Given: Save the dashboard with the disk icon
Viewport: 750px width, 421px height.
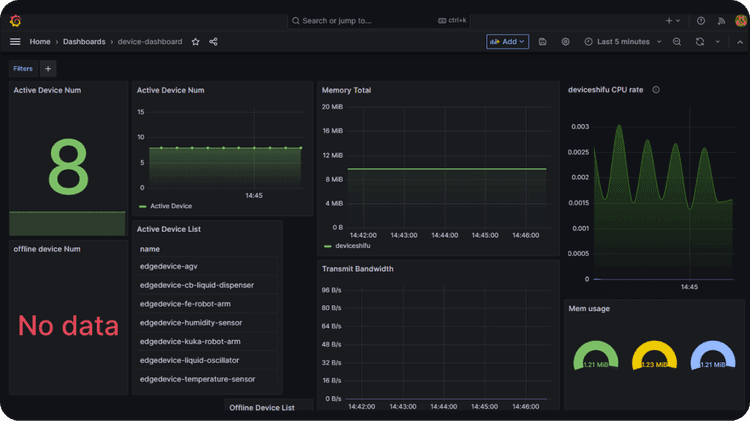Looking at the screenshot, I should click(543, 42).
